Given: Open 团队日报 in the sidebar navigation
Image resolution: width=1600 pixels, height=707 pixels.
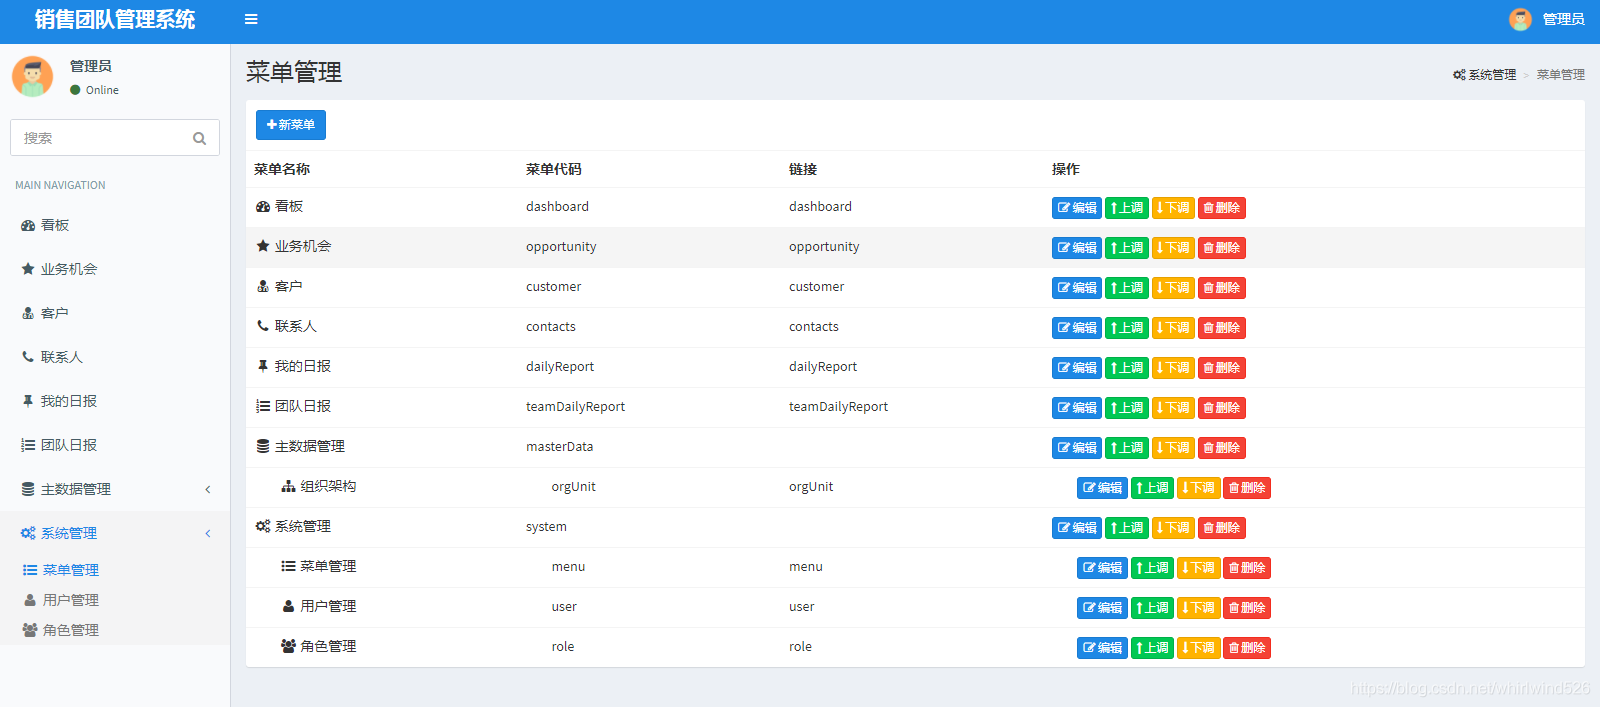Looking at the screenshot, I should click(x=115, y=445).
